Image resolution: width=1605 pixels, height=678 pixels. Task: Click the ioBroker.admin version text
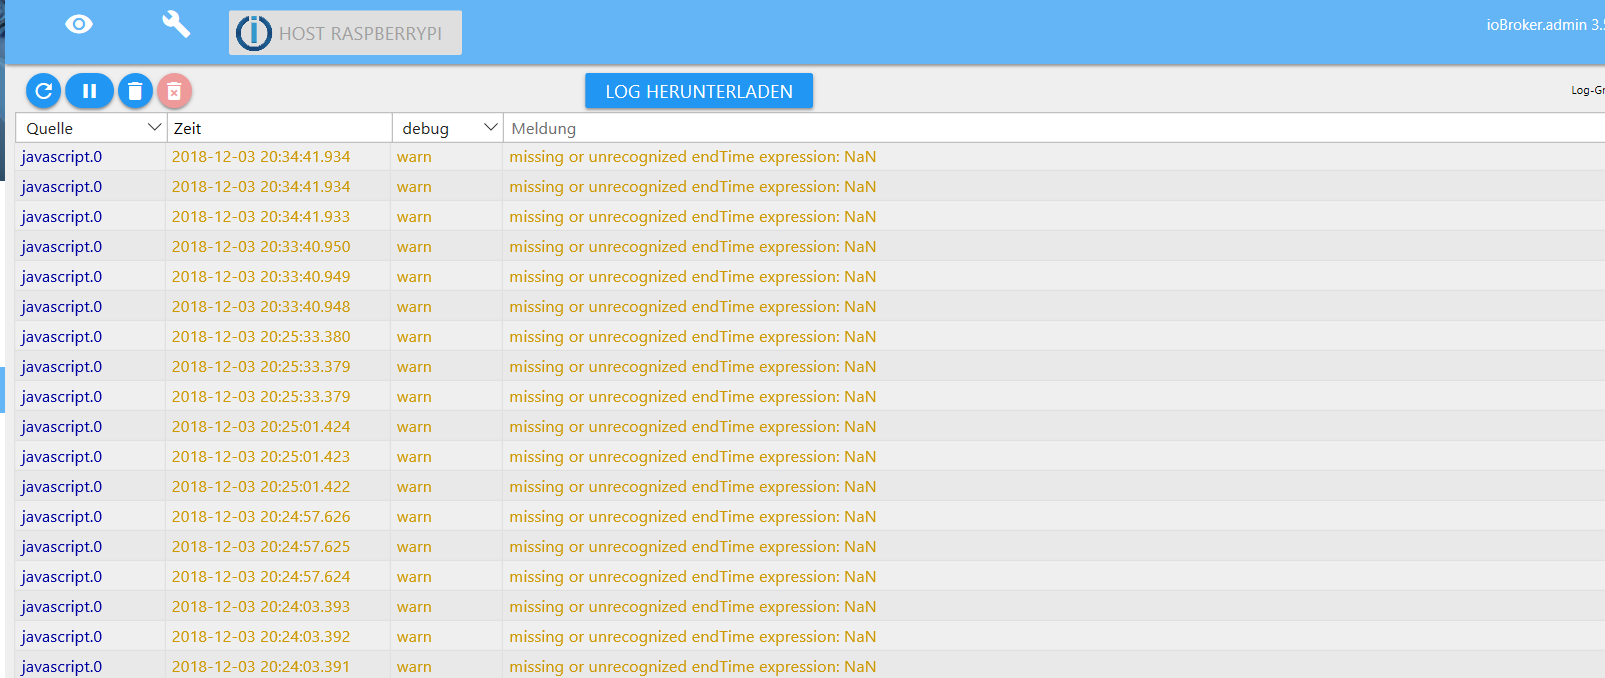point(1544,25)
